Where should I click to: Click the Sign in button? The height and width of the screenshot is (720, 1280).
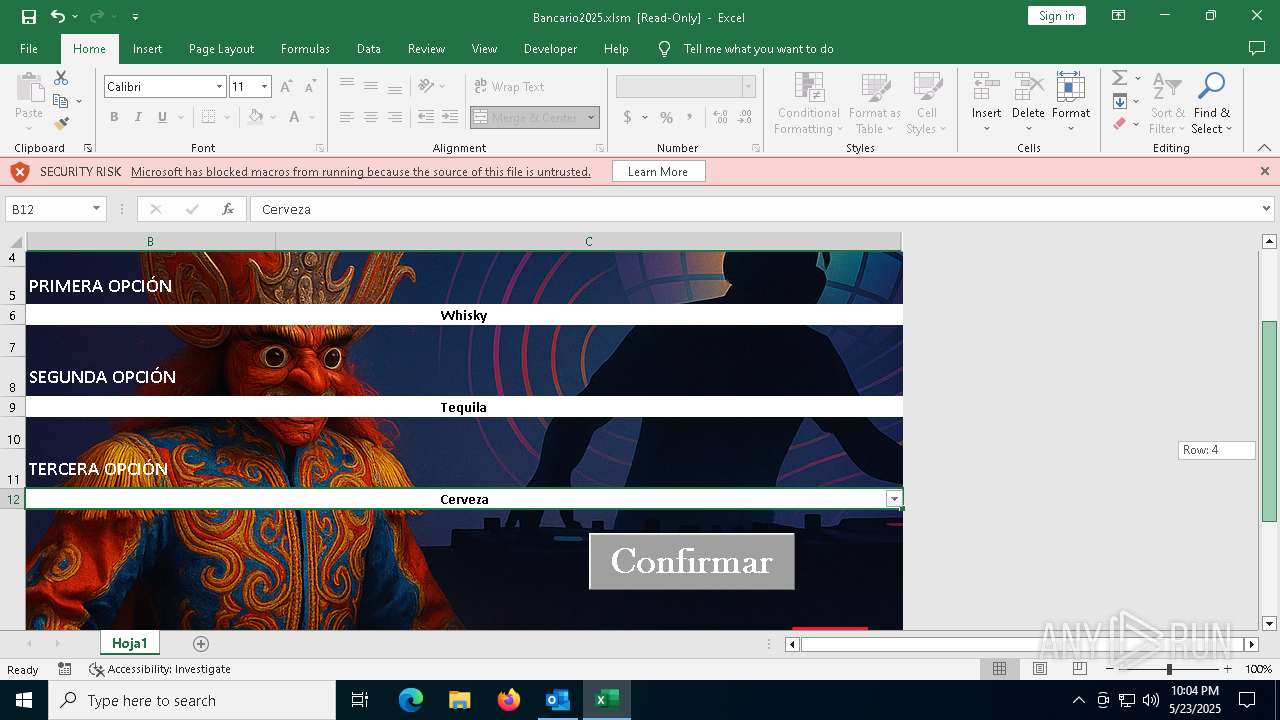[1057, 16]
